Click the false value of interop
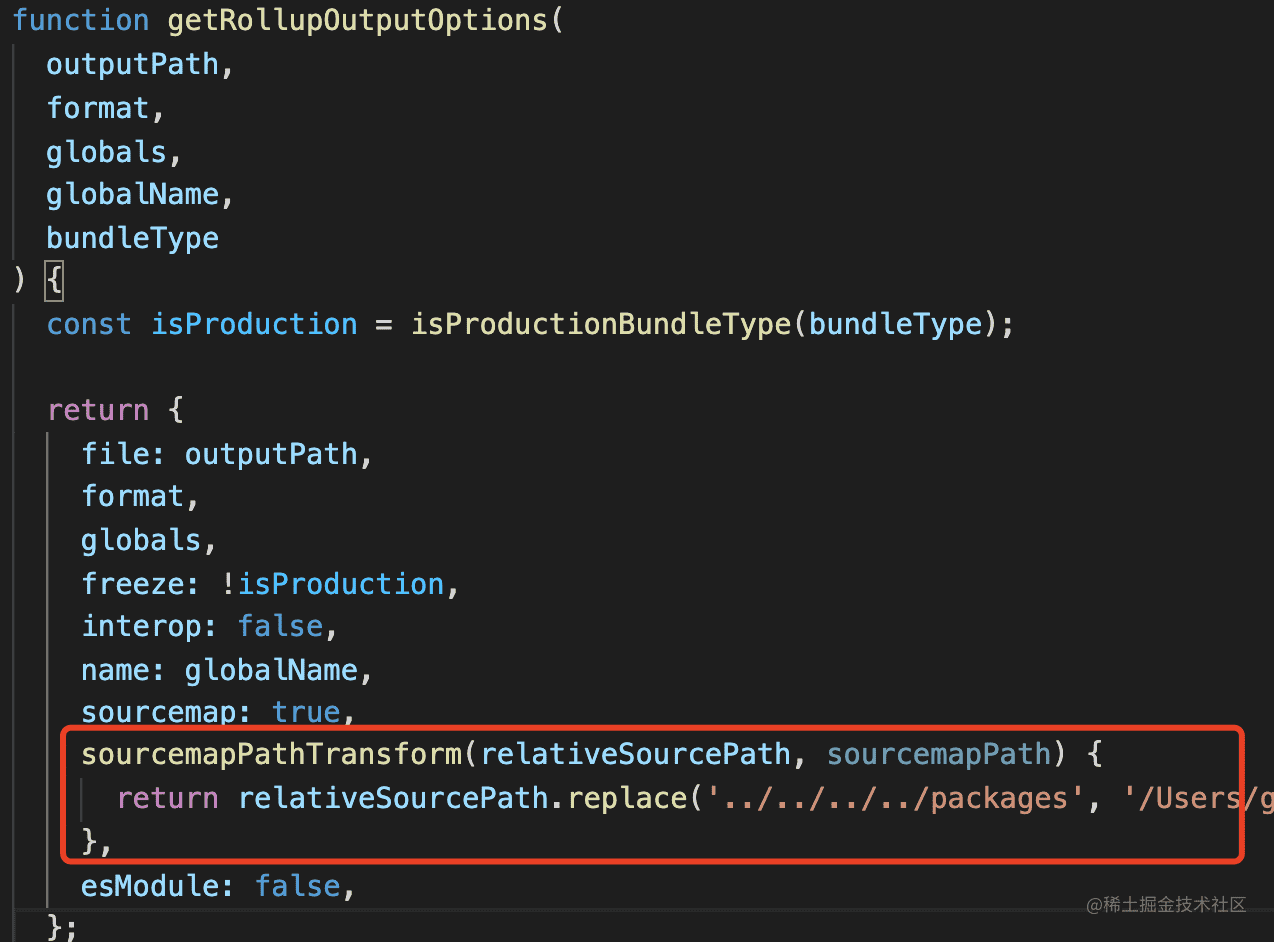 click(x=280, y=627)
